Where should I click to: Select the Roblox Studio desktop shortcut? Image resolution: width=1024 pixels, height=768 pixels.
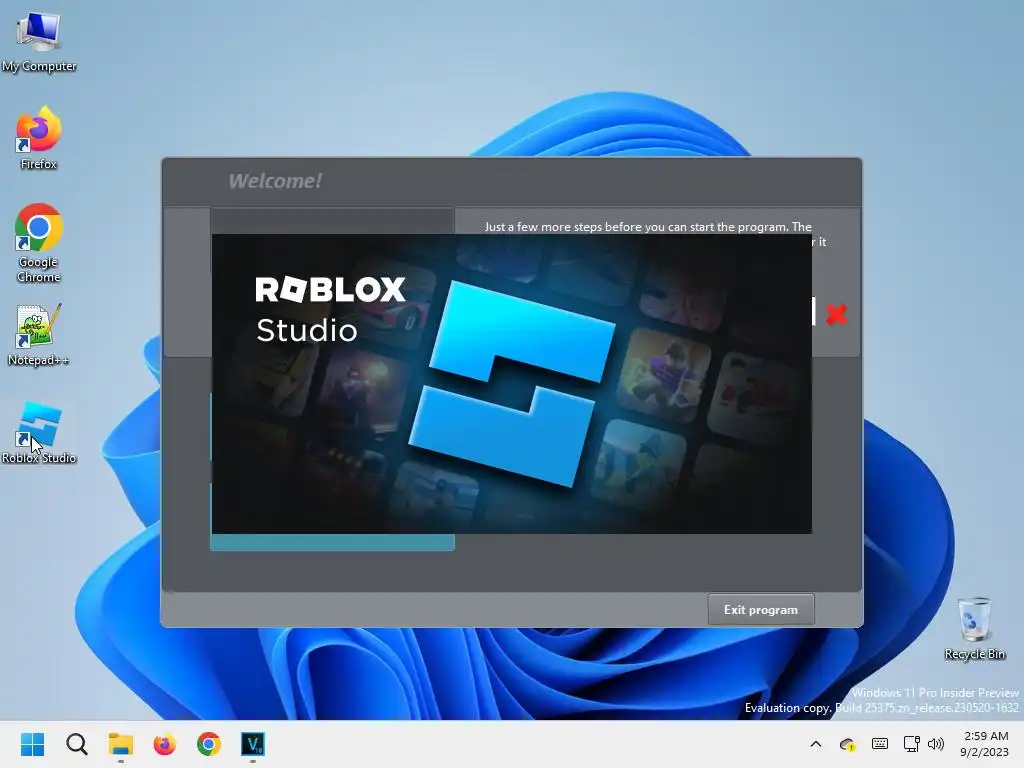[39, 432]
